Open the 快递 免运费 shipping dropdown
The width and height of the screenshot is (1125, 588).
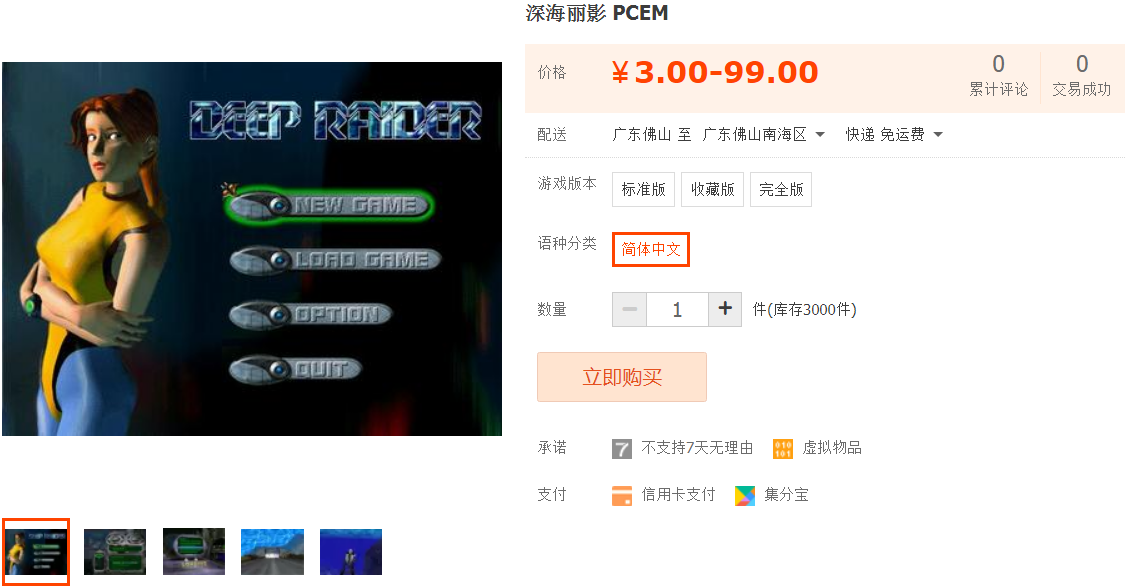(x=894, y=134)
